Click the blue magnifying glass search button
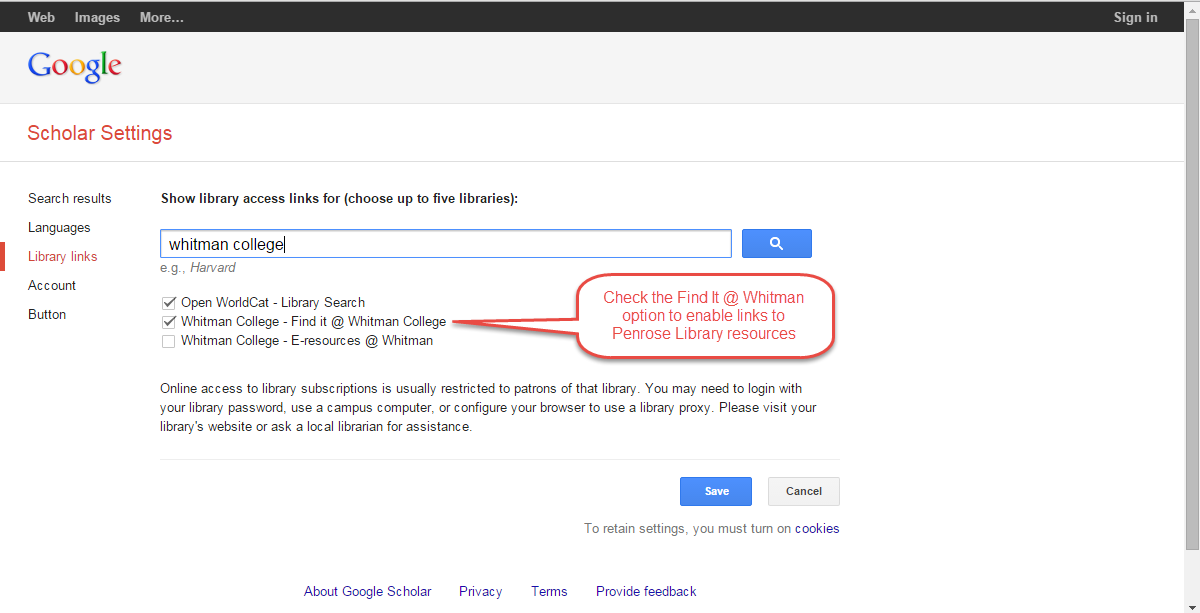 click(776, 243)
